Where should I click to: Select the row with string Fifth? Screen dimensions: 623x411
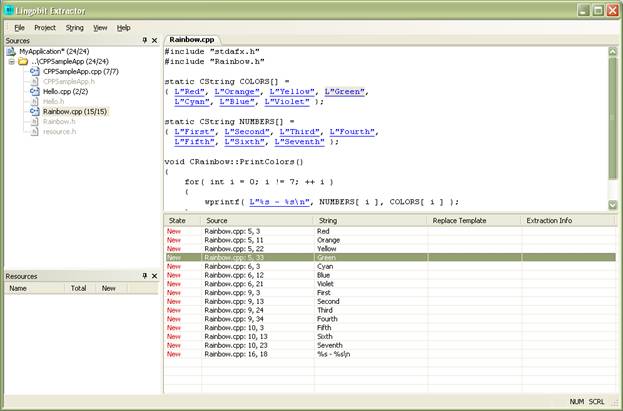click(390, 328)
